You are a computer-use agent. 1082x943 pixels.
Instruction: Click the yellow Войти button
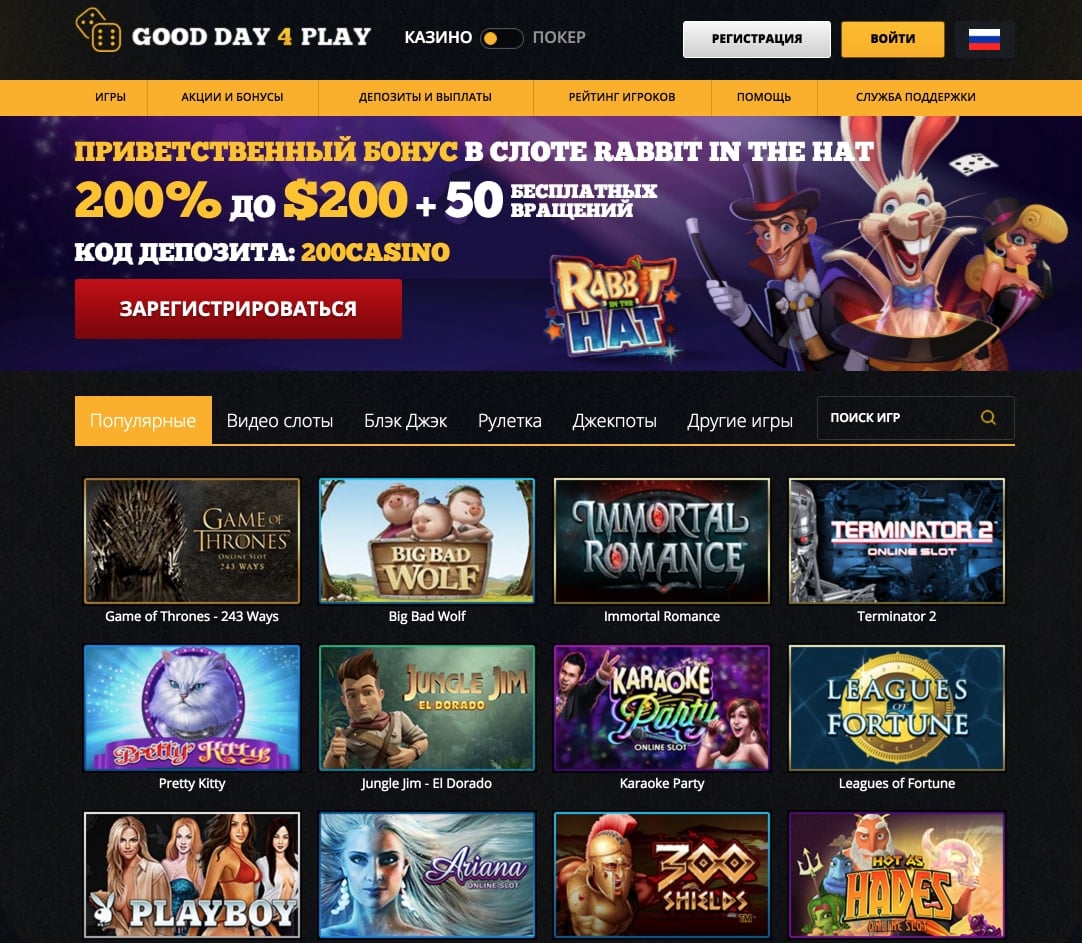893,39
